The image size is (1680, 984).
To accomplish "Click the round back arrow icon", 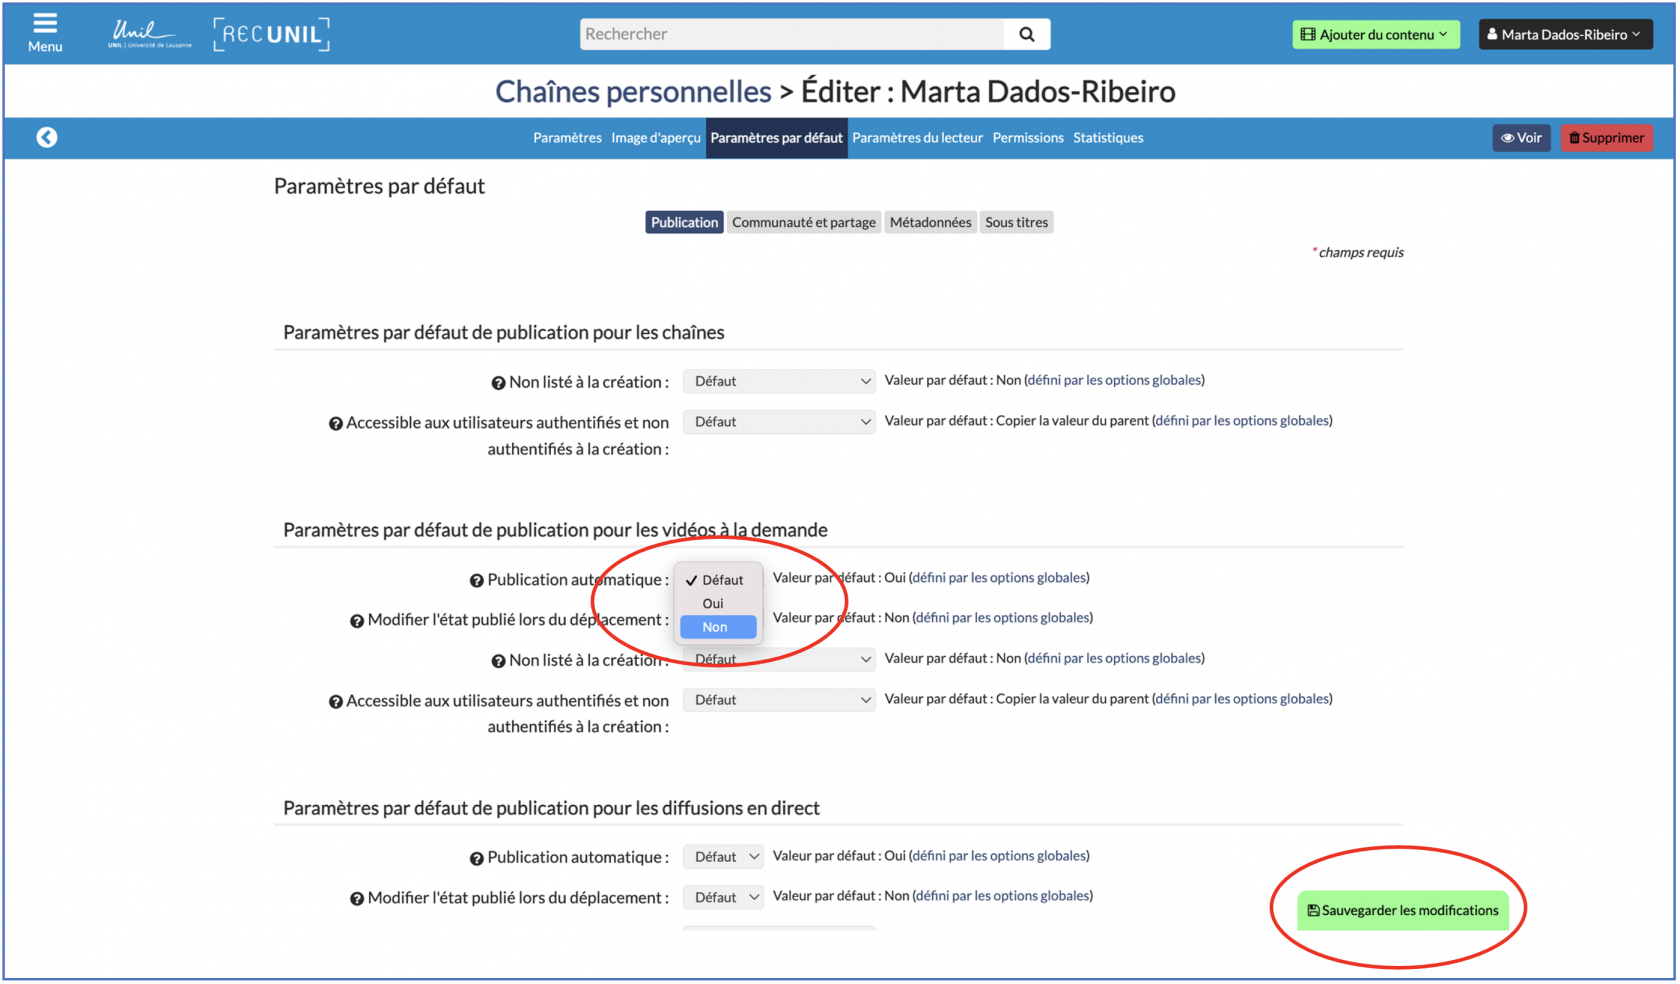I will [47, 137].
